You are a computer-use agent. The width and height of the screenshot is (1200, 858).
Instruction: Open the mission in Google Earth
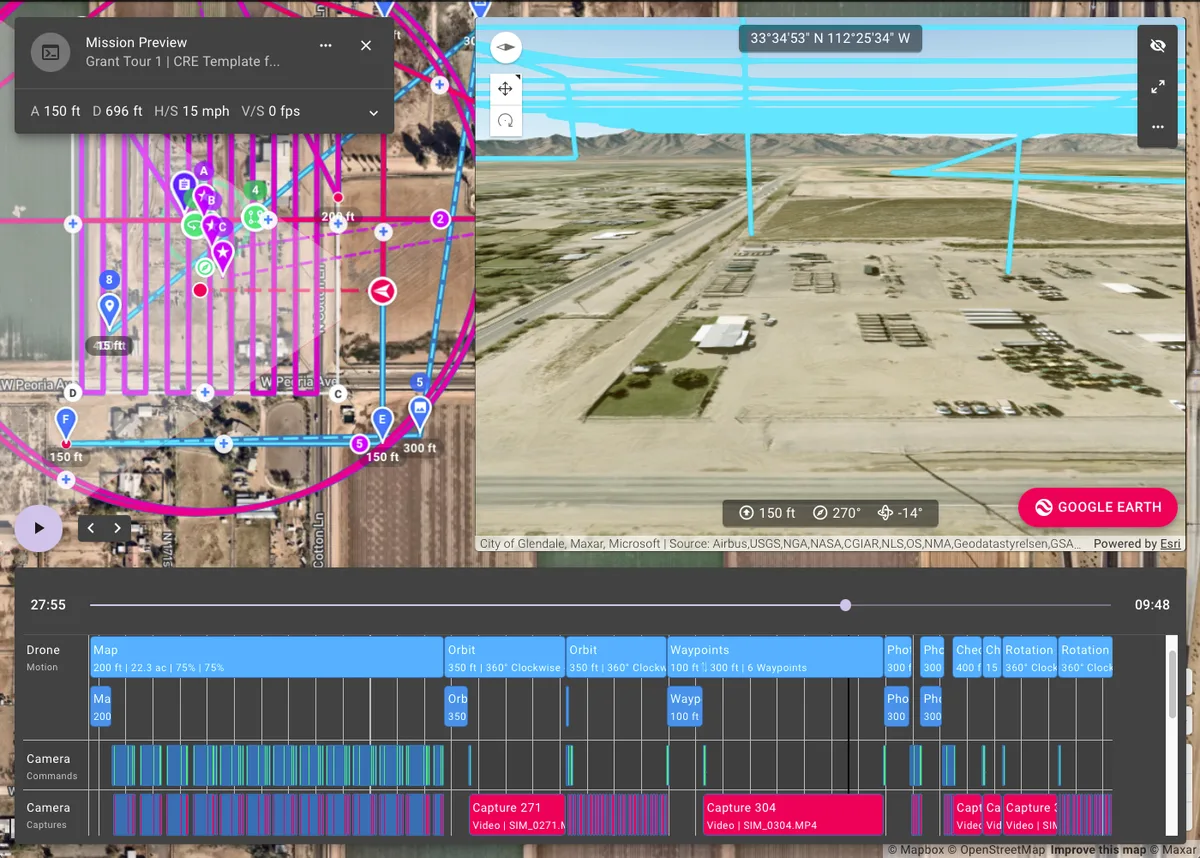(x=1098, y=507)
